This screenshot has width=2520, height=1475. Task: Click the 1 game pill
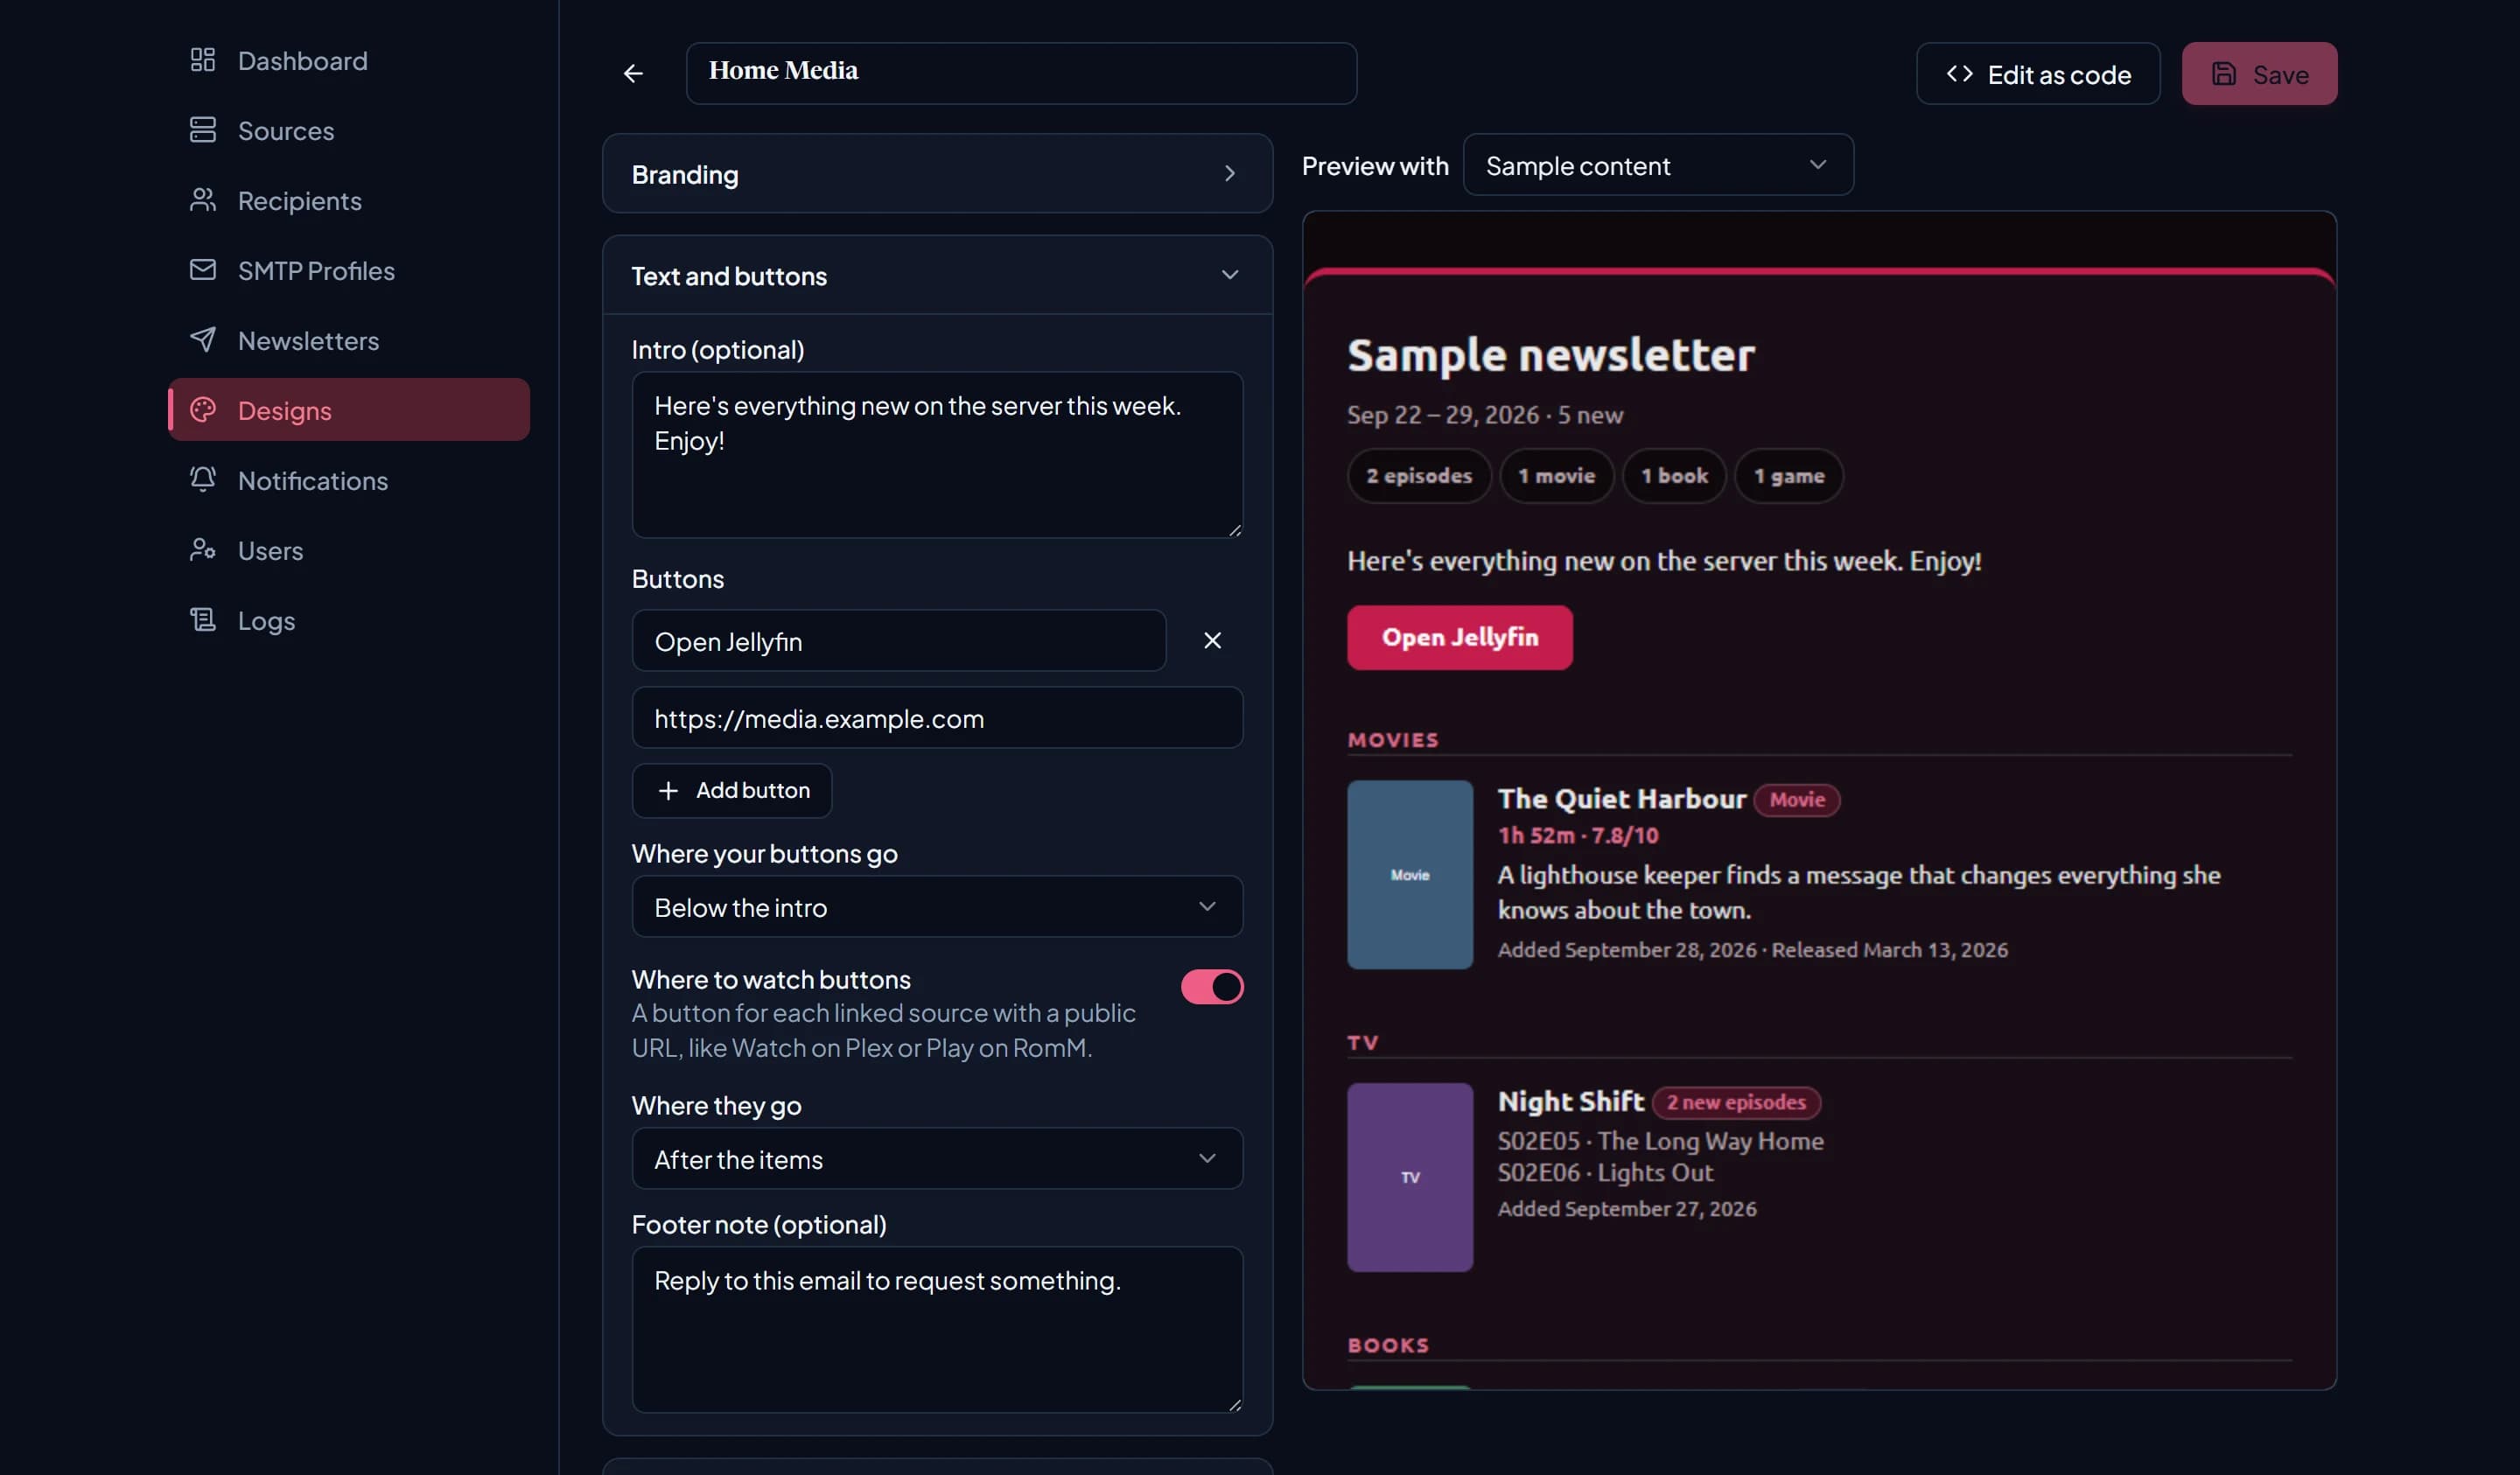click(x=1788, y=476)
